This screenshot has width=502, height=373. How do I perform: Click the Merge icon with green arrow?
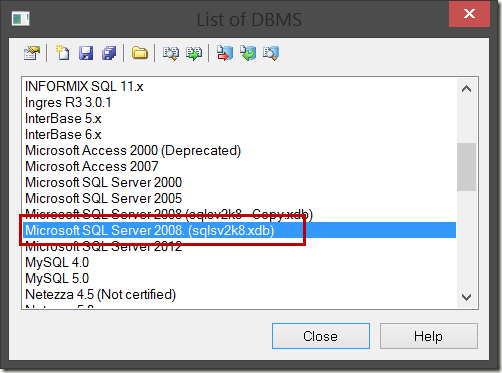pyautogui.click(x=194, y=53)
